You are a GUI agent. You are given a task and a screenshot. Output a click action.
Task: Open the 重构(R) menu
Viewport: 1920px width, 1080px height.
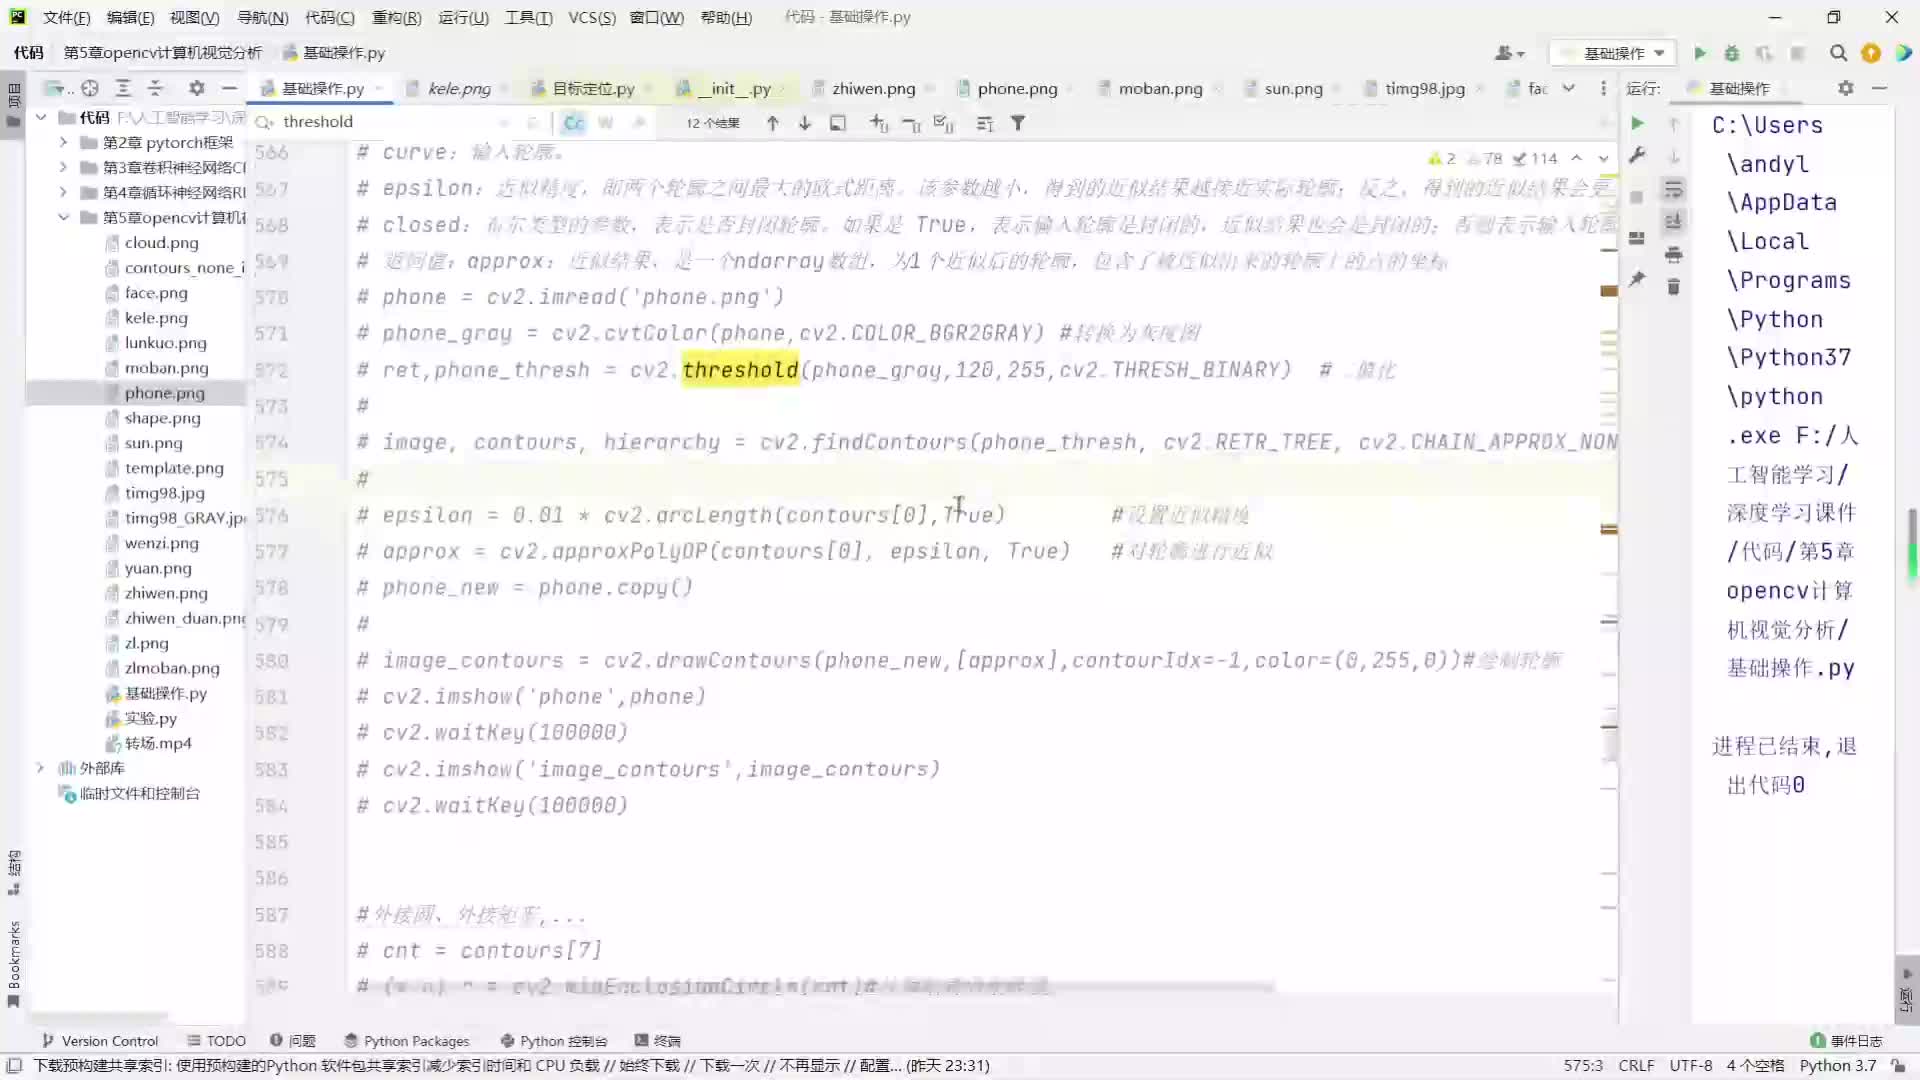pyautogui.click(x=396, y=17)
